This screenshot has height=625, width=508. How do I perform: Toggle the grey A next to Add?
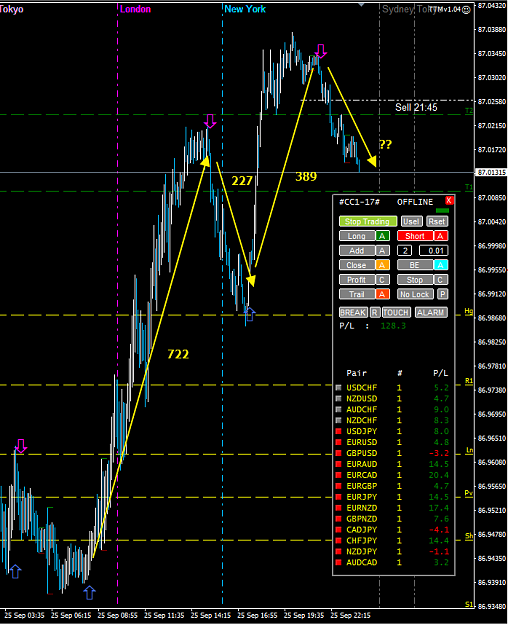click(x=382, y=251)
